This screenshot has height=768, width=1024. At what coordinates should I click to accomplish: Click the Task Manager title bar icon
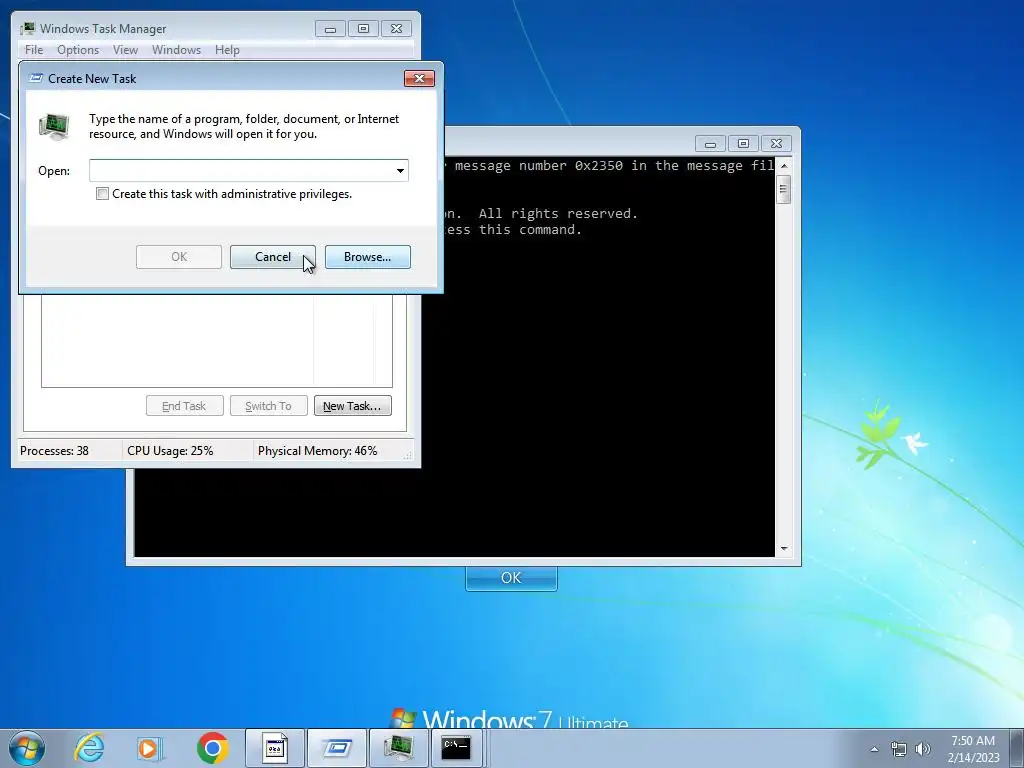coord(27,29)
